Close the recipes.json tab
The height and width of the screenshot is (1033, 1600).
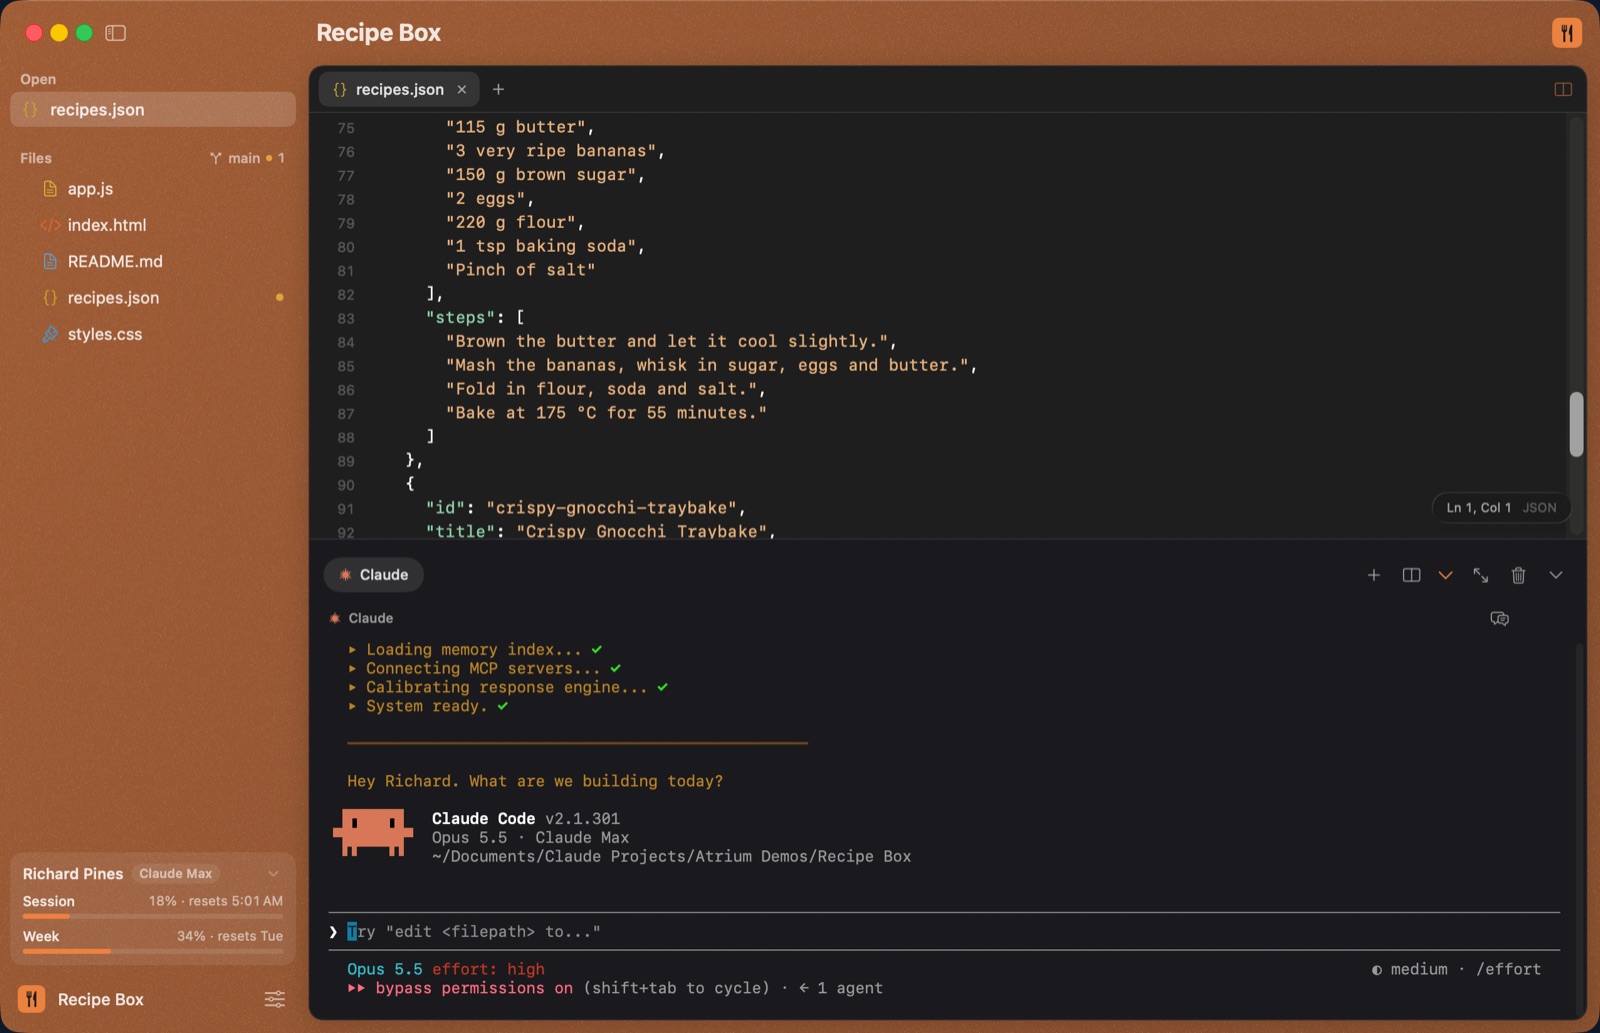pos(462,89)
